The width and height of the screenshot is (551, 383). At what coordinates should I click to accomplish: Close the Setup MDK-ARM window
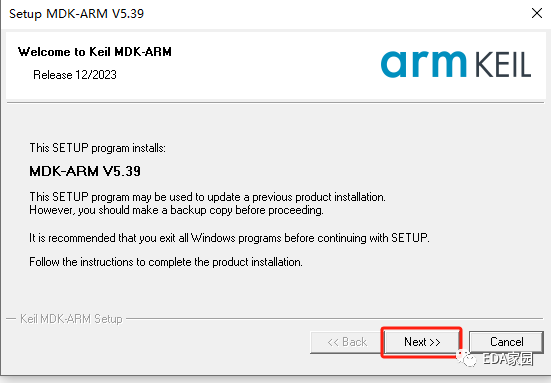(537, 13)
